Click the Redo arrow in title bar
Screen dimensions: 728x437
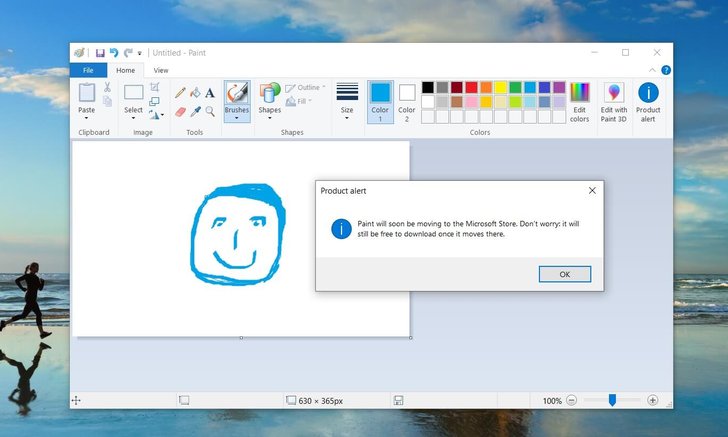[x=128, y=53]
